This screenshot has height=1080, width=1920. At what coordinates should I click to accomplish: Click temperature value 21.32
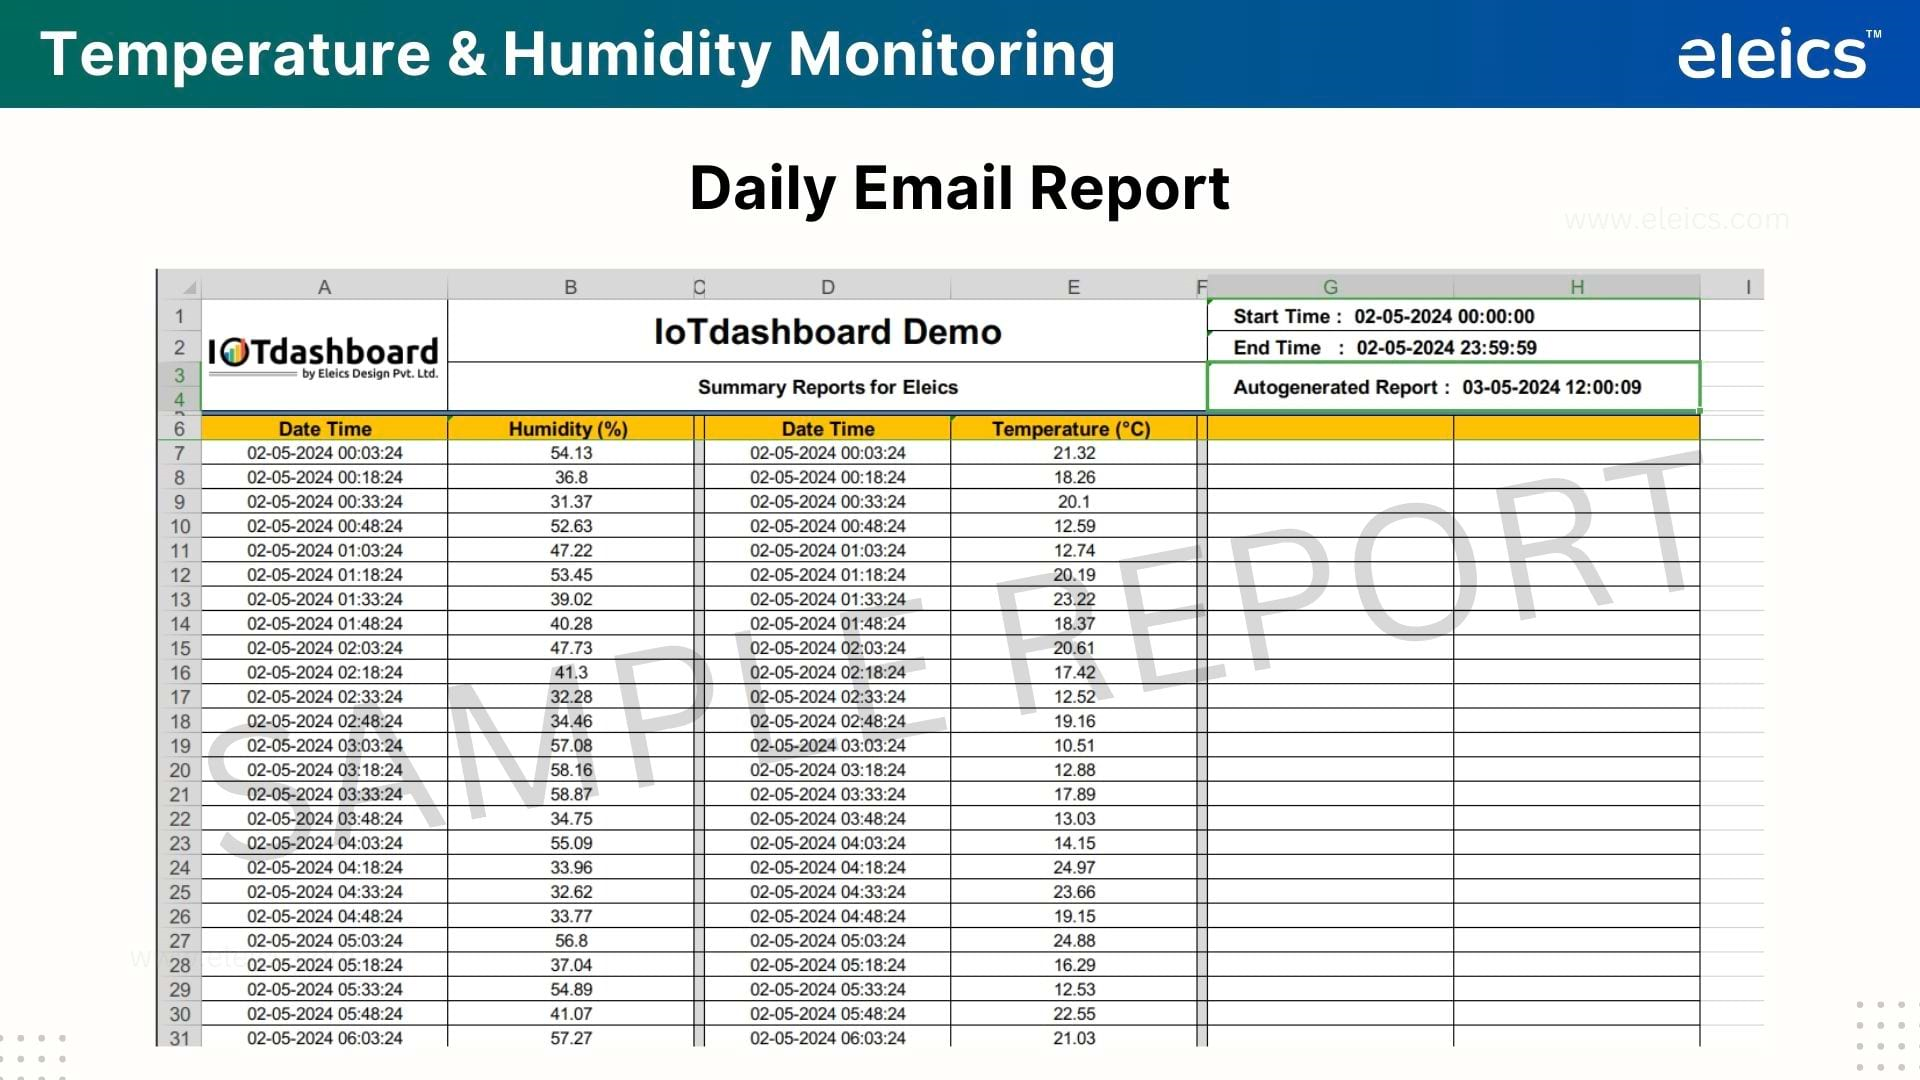(1074, 453)
